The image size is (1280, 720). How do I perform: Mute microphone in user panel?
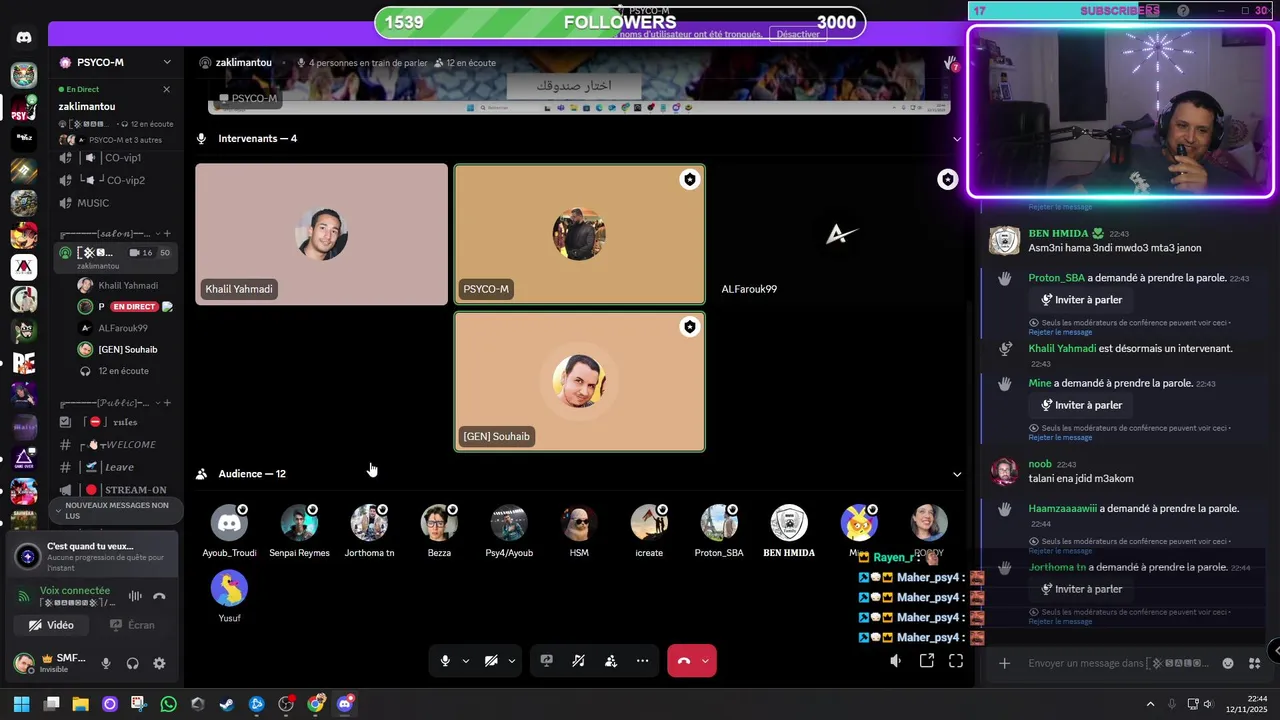[106, 663]
